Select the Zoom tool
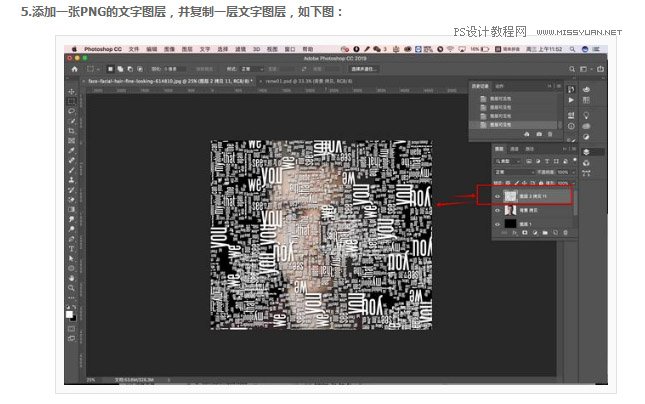 pos(72,288)
